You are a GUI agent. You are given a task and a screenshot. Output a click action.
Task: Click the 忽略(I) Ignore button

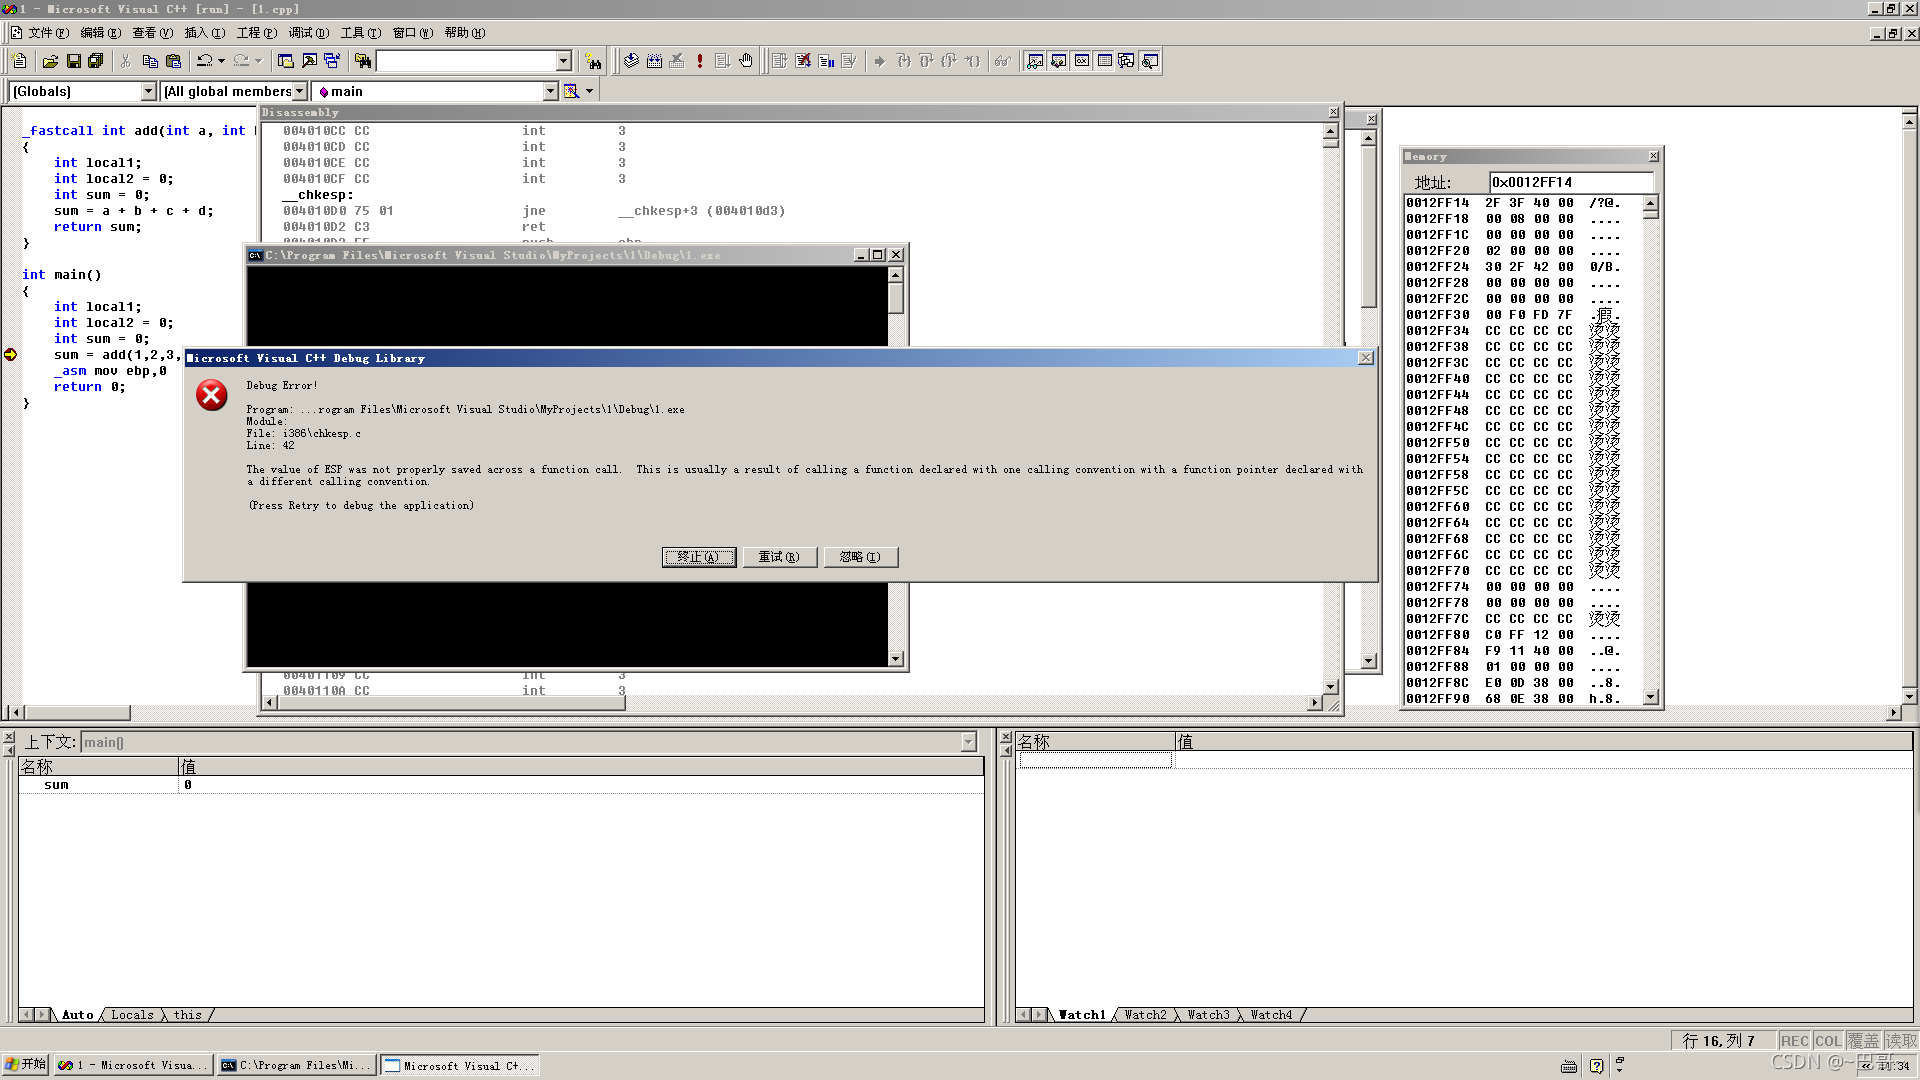point(860,557)
